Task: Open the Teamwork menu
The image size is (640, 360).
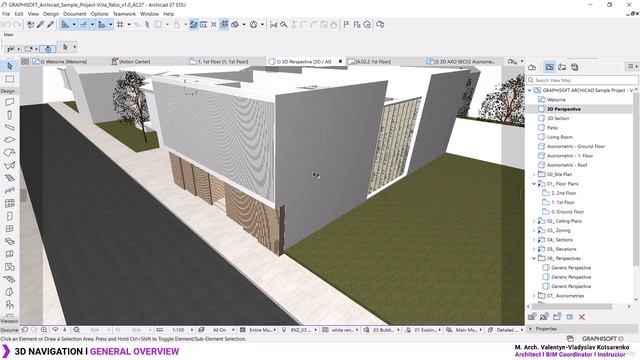Action: point(124,14)
